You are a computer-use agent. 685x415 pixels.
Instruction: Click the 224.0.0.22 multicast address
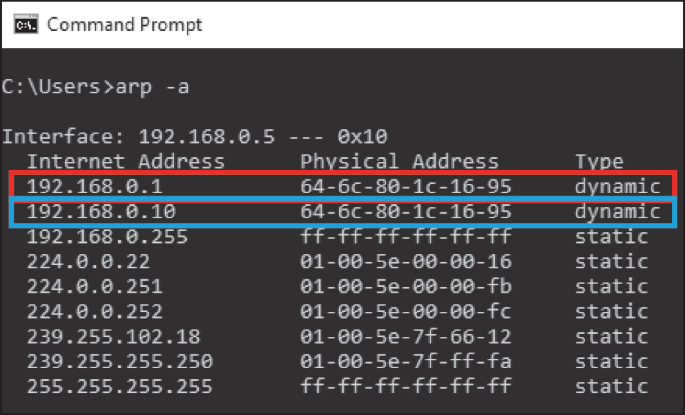pyautogui.click(x=88, y=261)
